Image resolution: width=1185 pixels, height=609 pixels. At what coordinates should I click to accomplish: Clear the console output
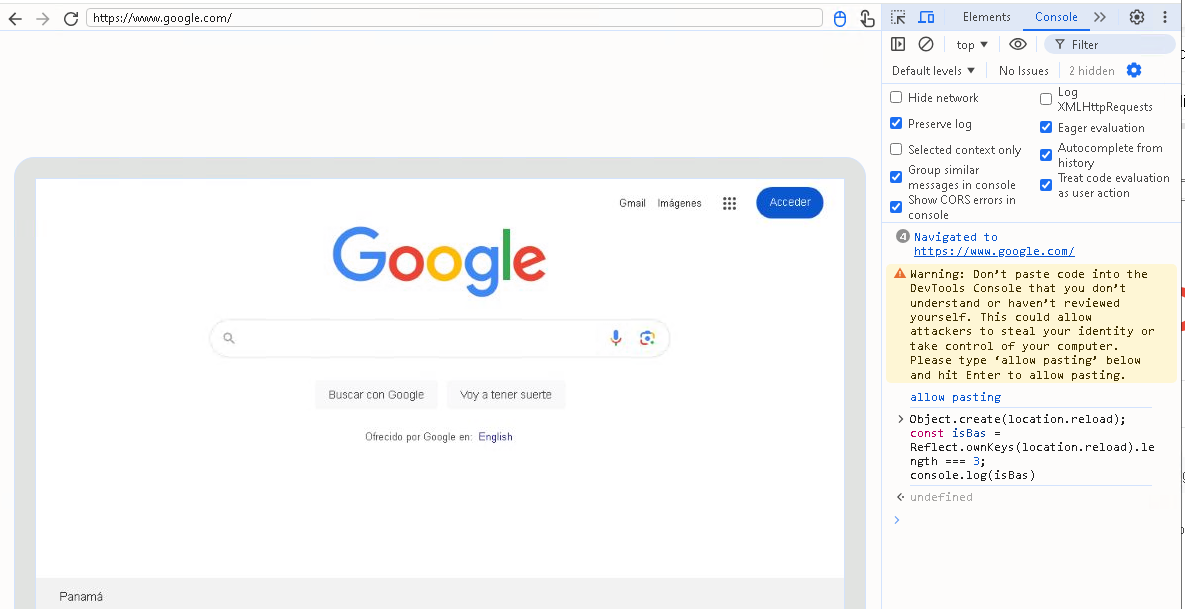pos(926,44)
